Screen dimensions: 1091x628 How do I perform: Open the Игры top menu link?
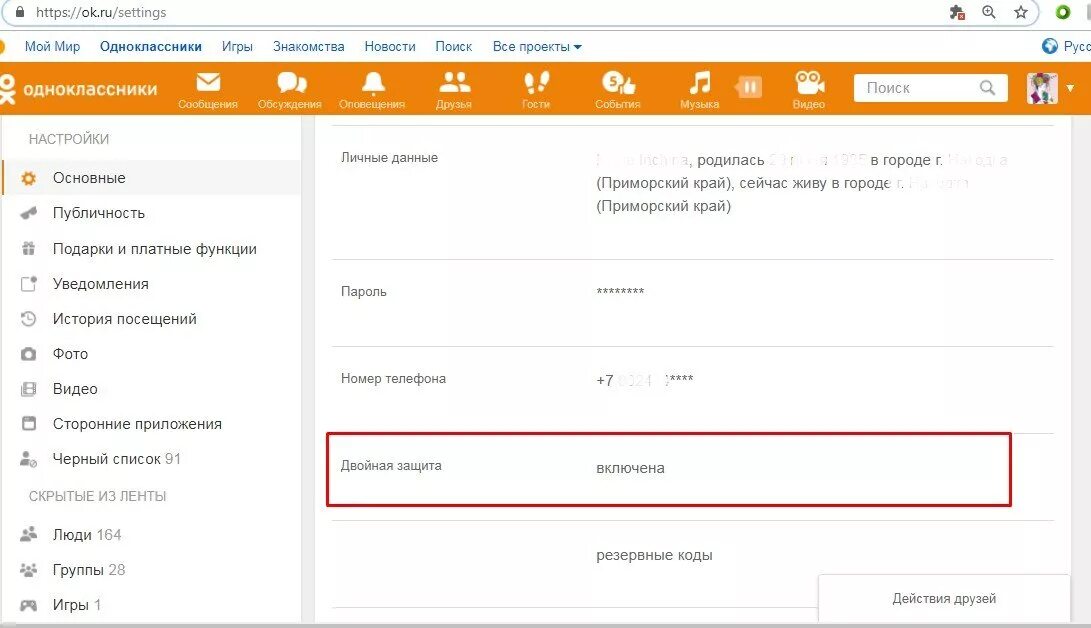pyautogui.click(x=237, y=47)
